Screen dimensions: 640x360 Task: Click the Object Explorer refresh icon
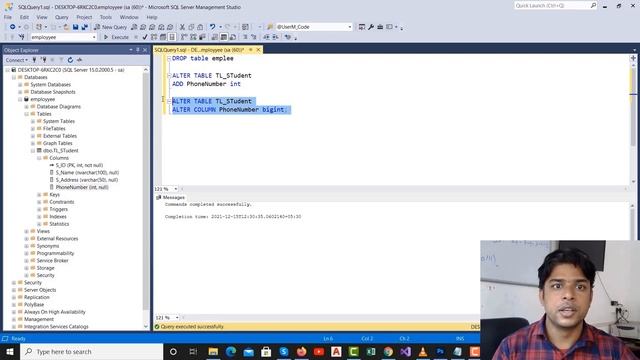pos(70,60)
